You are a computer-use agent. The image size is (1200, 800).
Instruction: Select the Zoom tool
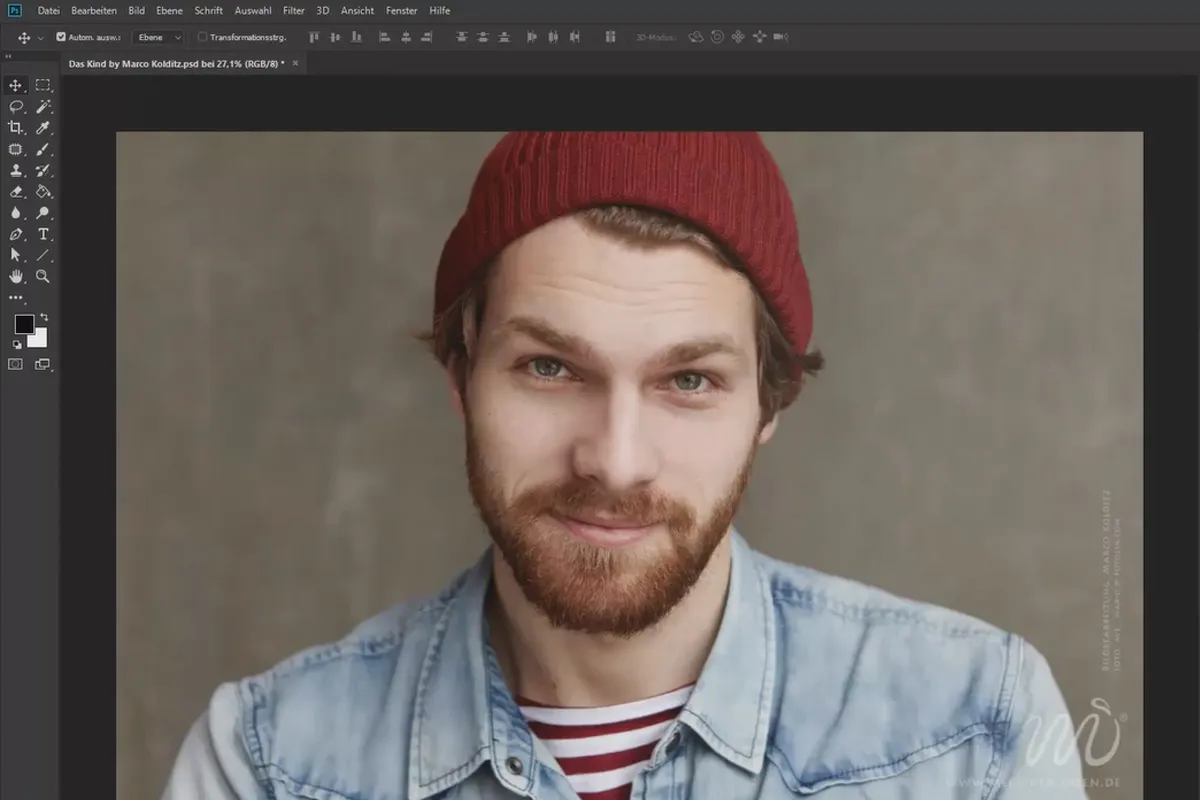click(43, 276)
